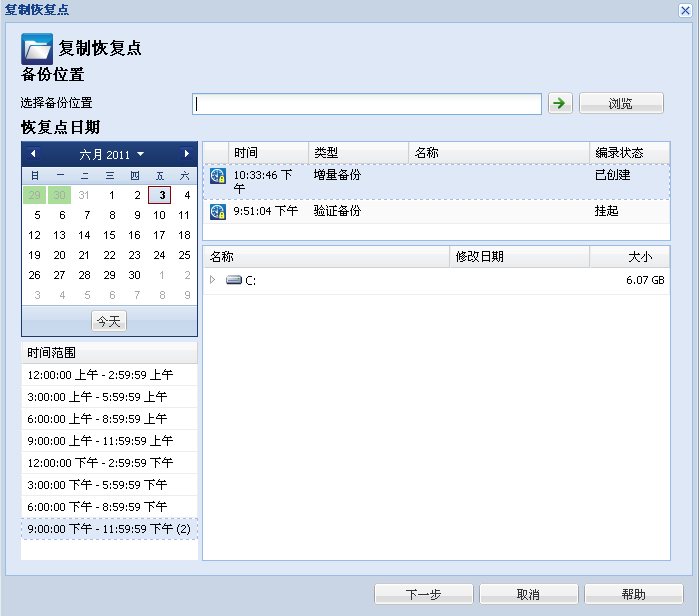This screenshot has height=616, width=699.
Task: Click the 增量备份 type cell
Action: (x=337, y=175)
